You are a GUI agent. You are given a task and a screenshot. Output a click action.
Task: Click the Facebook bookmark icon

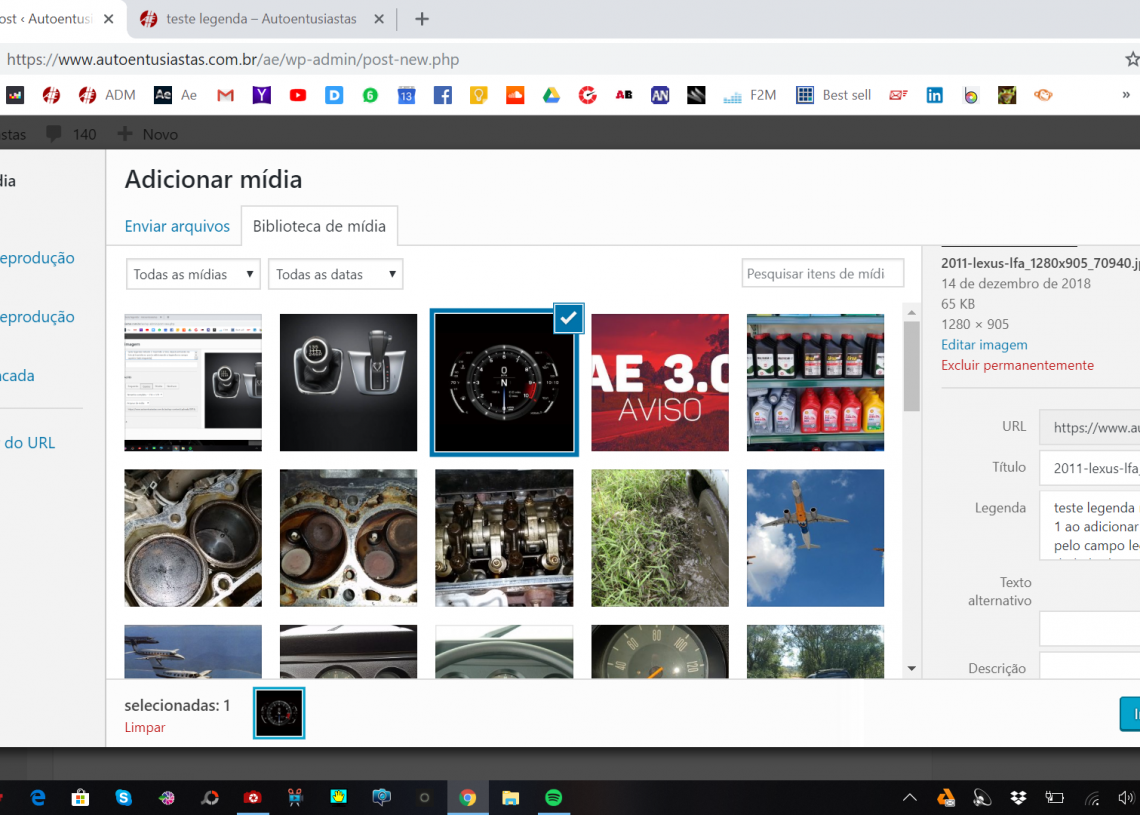442,95
